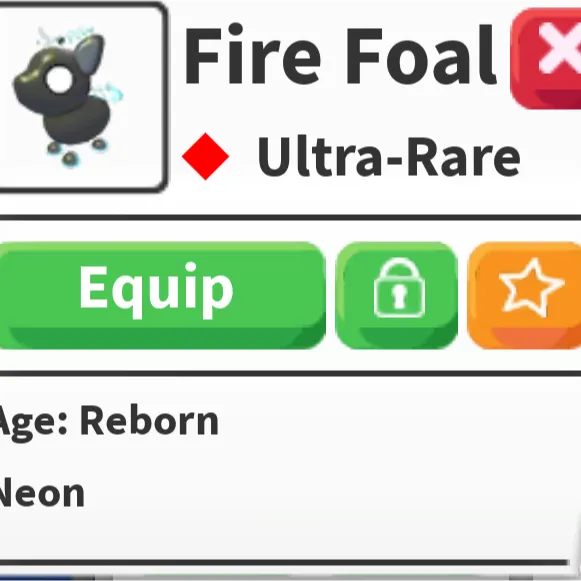The width and height of the screenshot is (581, 581).
Task: Click the white star outline icon
Action: [x=532, y=287]
